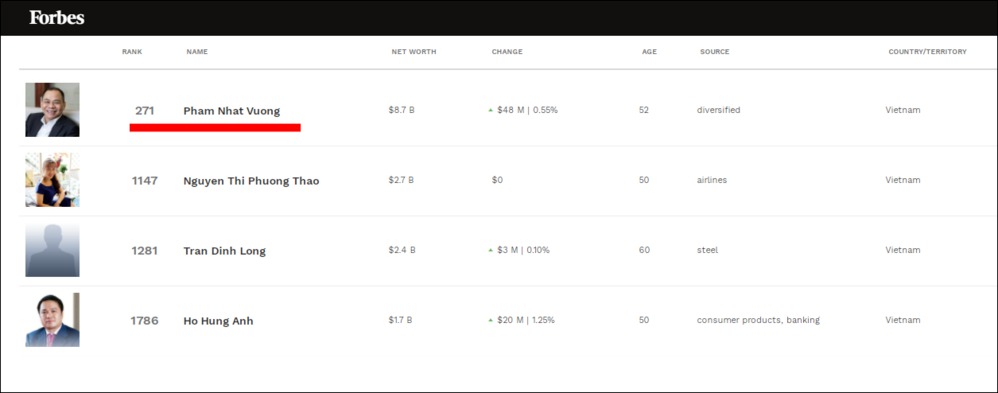
Task: Open Ho Hung Anh's portrait thumbnail
Action: (x=52, y=320)
